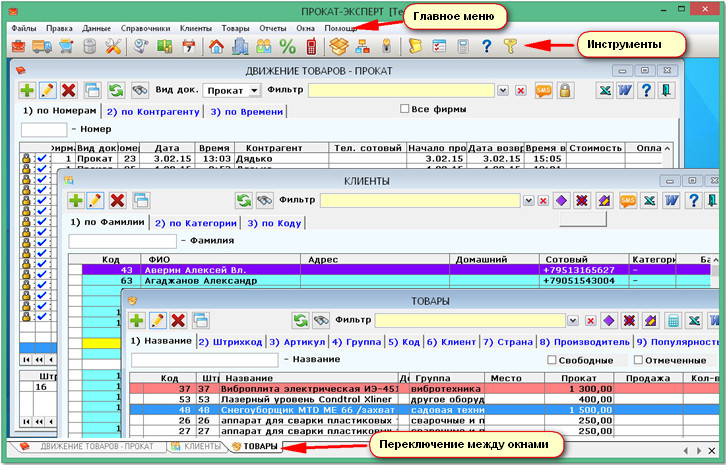This screenshot has height=465, width=726.
Task: Click the red X delete icon in Товары window
Action: coord(178,320)
